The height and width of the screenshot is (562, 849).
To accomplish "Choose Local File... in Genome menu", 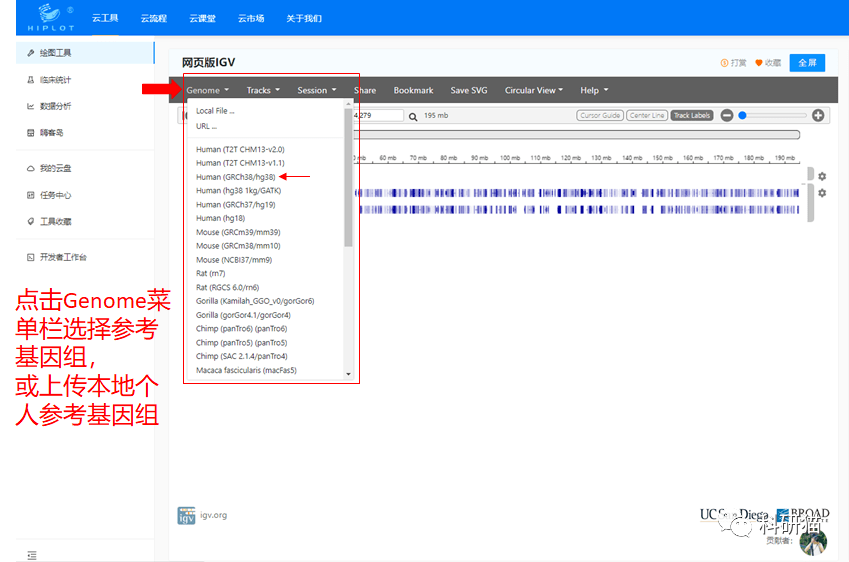I will (215, 111).
